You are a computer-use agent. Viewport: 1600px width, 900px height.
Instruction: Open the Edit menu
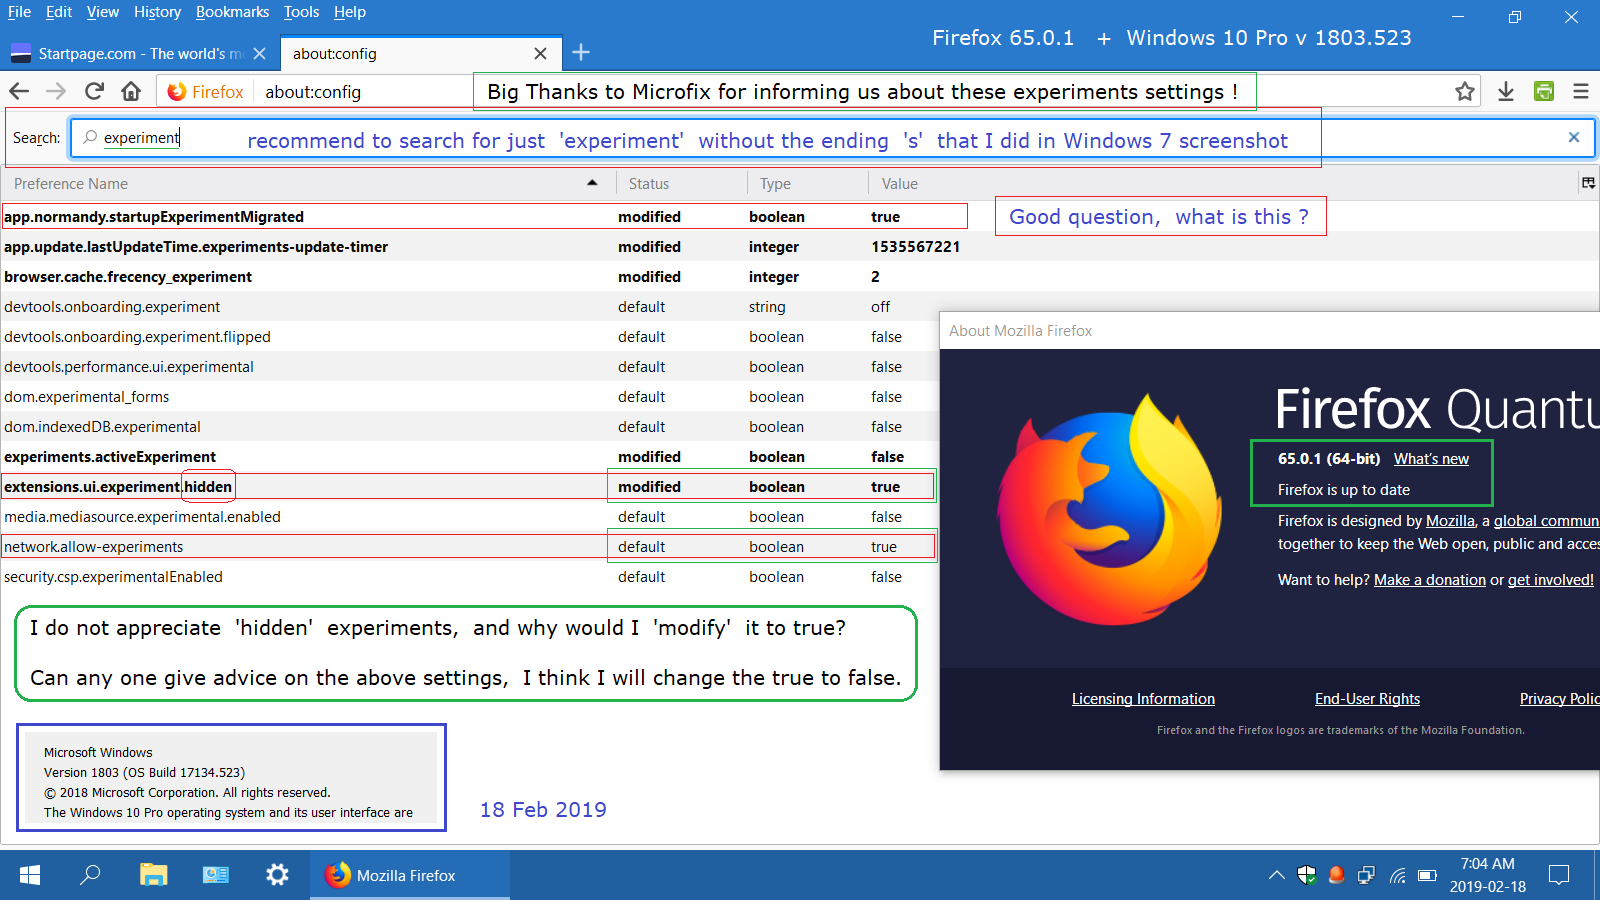[59, 12]
